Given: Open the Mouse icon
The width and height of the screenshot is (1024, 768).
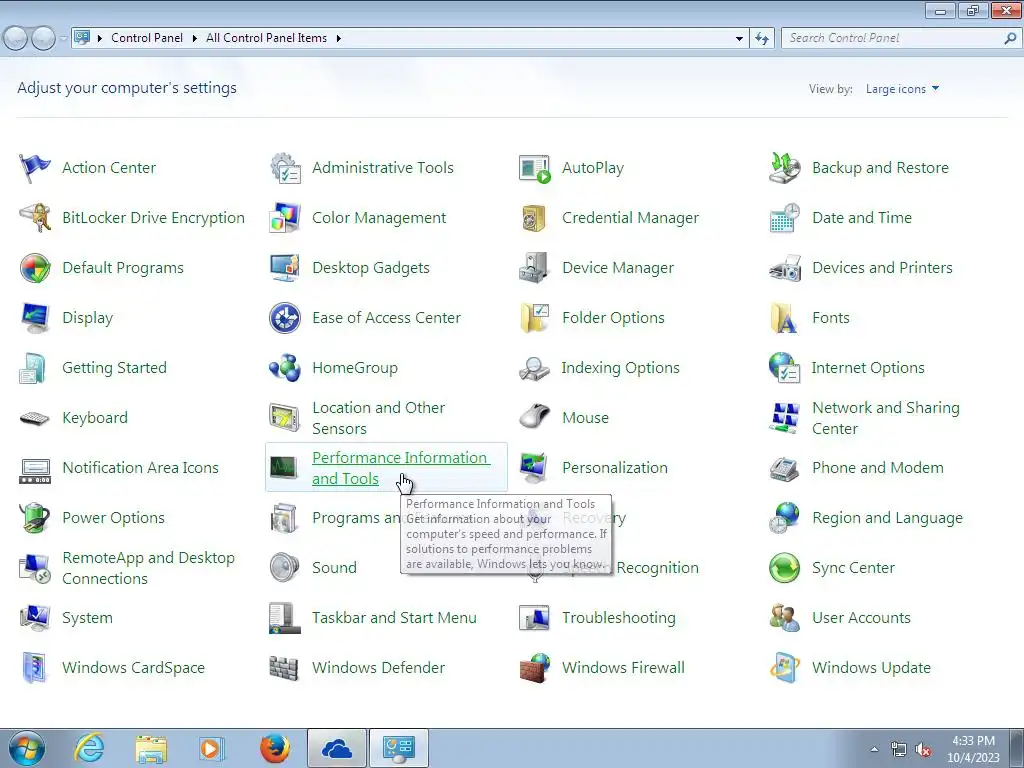Looking at the screenshot, I should point(535,418).
